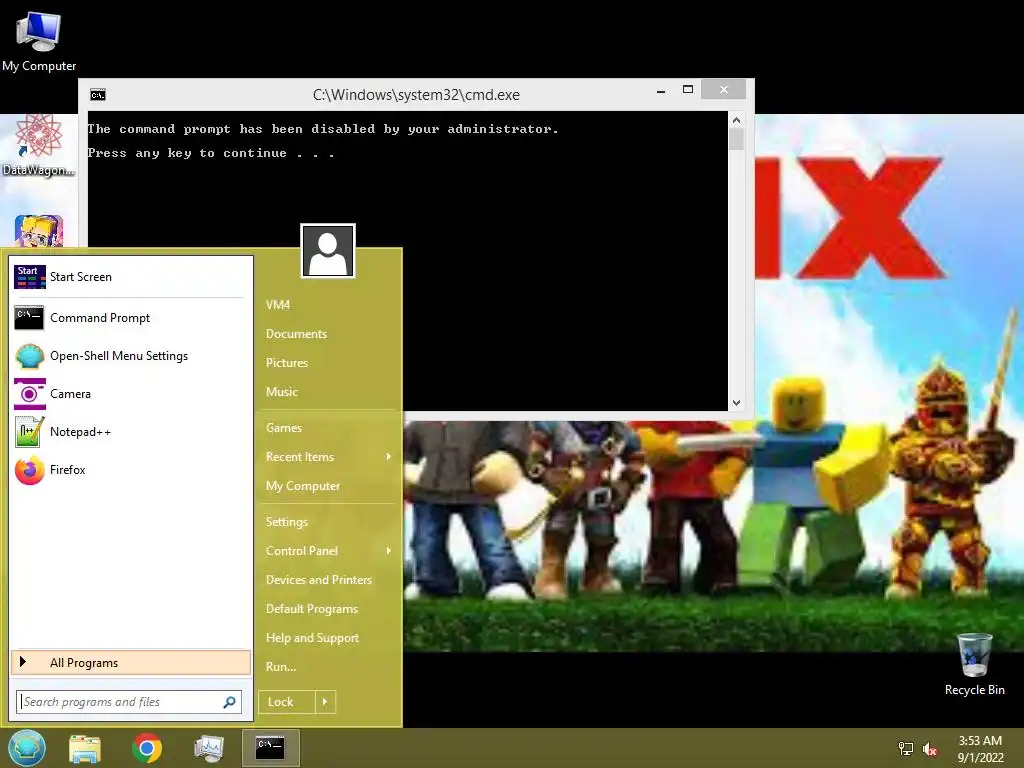Open Open-Shell Menu Settings
Image resolution: width=1024 pixels, height=768 pixels.
[131, 356]
